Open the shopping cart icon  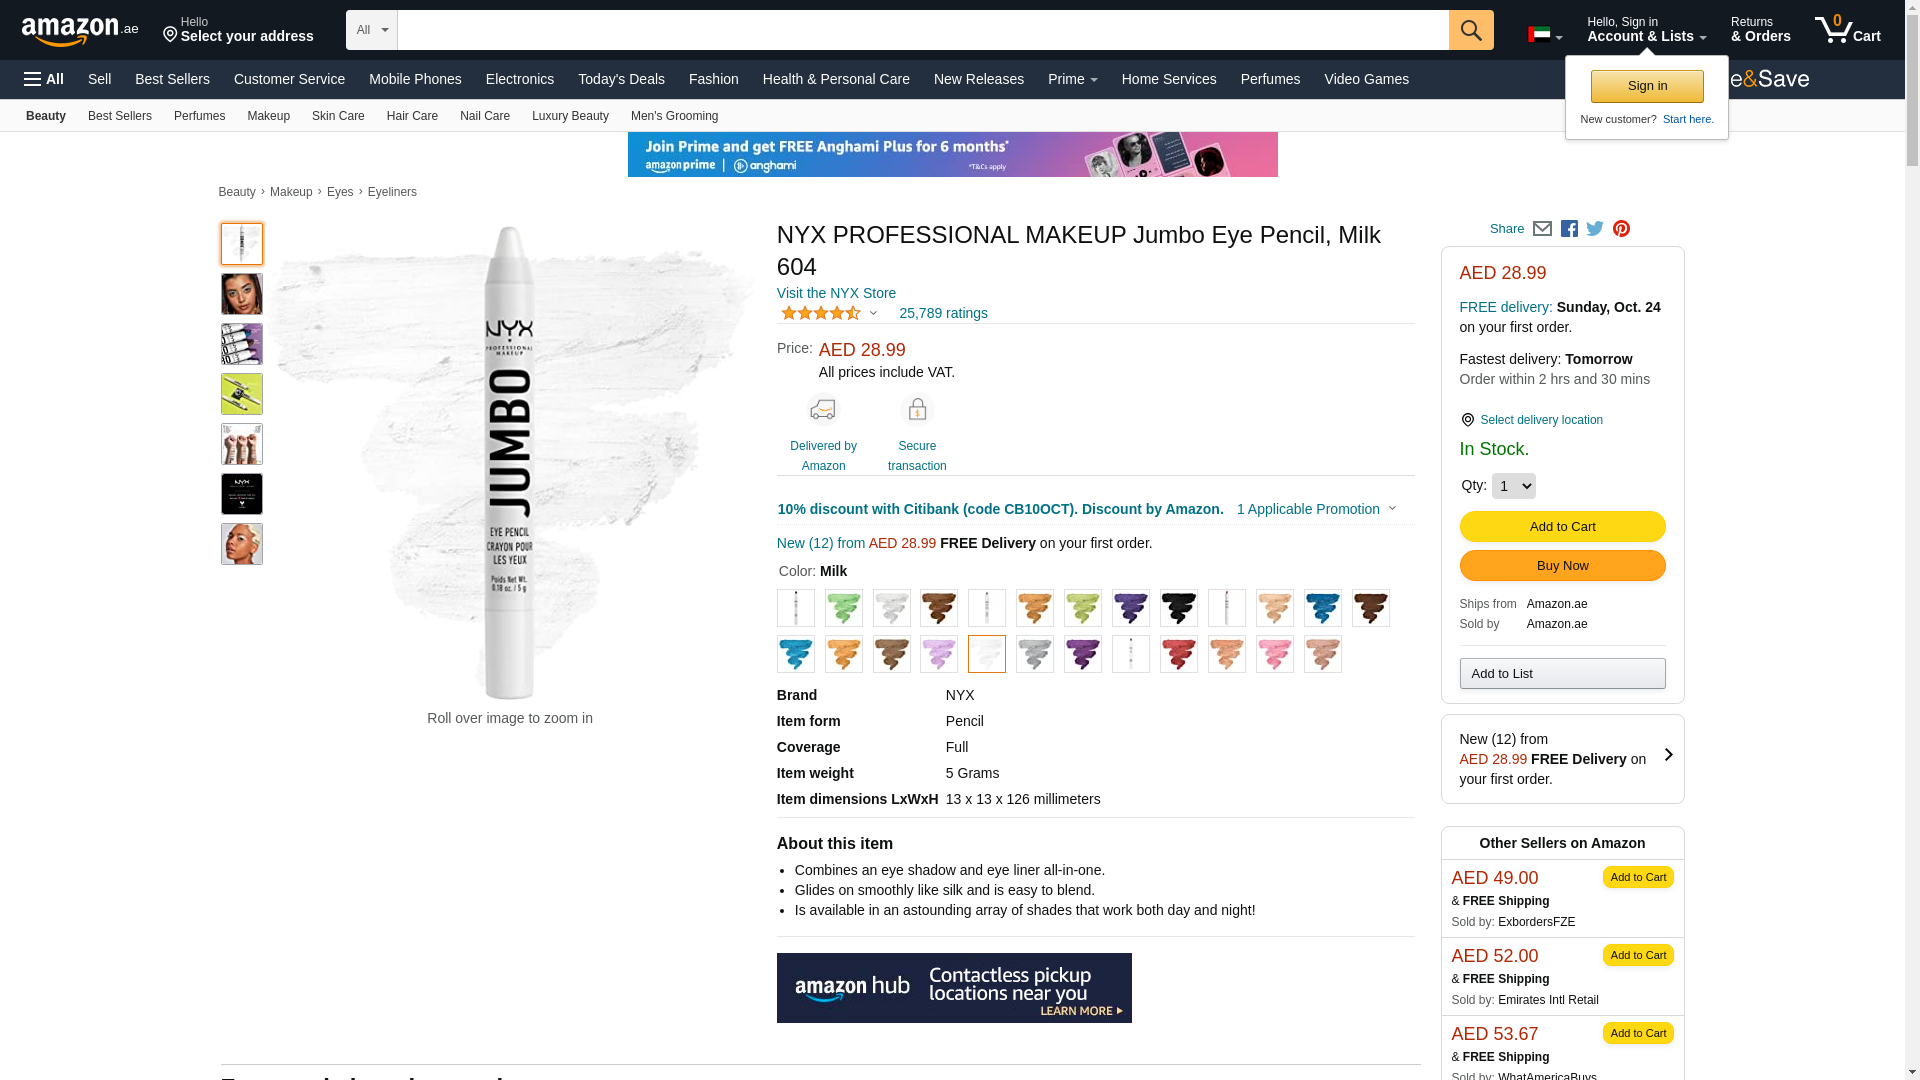[x=1847, y=30]
